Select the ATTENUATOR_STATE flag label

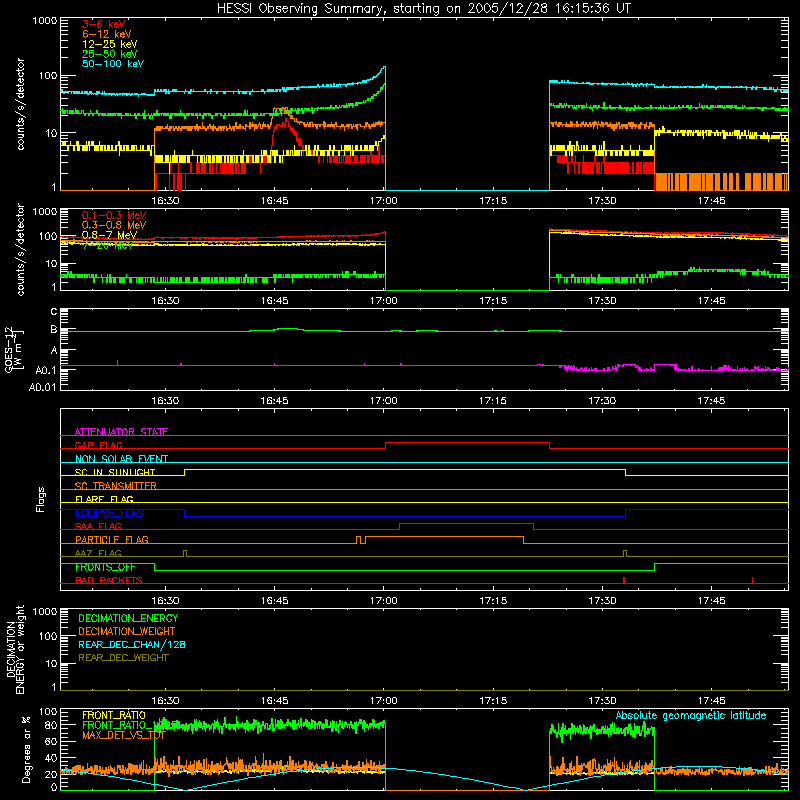tap(121, 432)
